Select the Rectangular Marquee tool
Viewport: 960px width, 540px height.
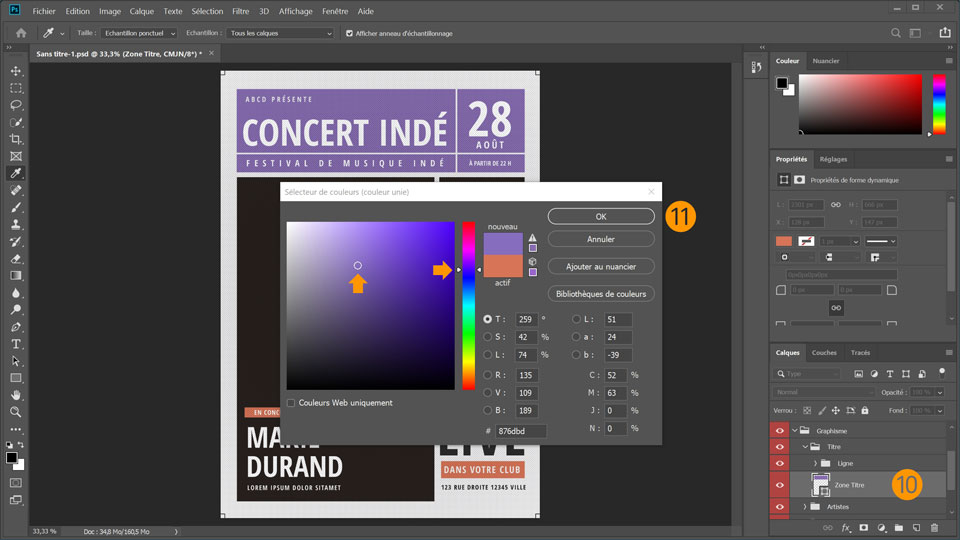pyautogui.click(x=16, y=88)
